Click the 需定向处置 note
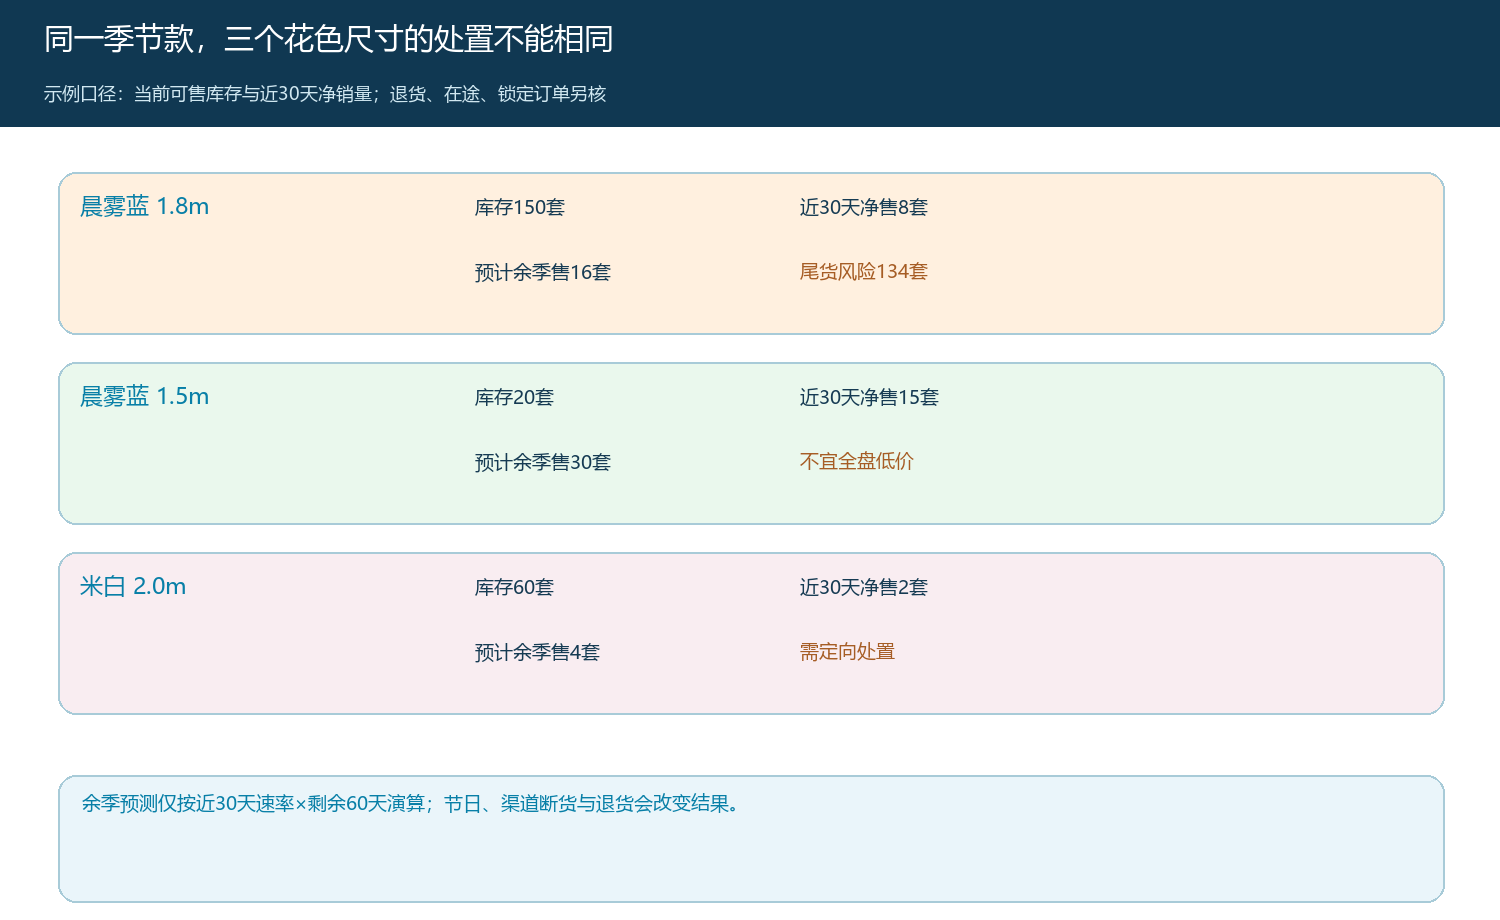The image size is (1500, 920). (x=847, y=651)
